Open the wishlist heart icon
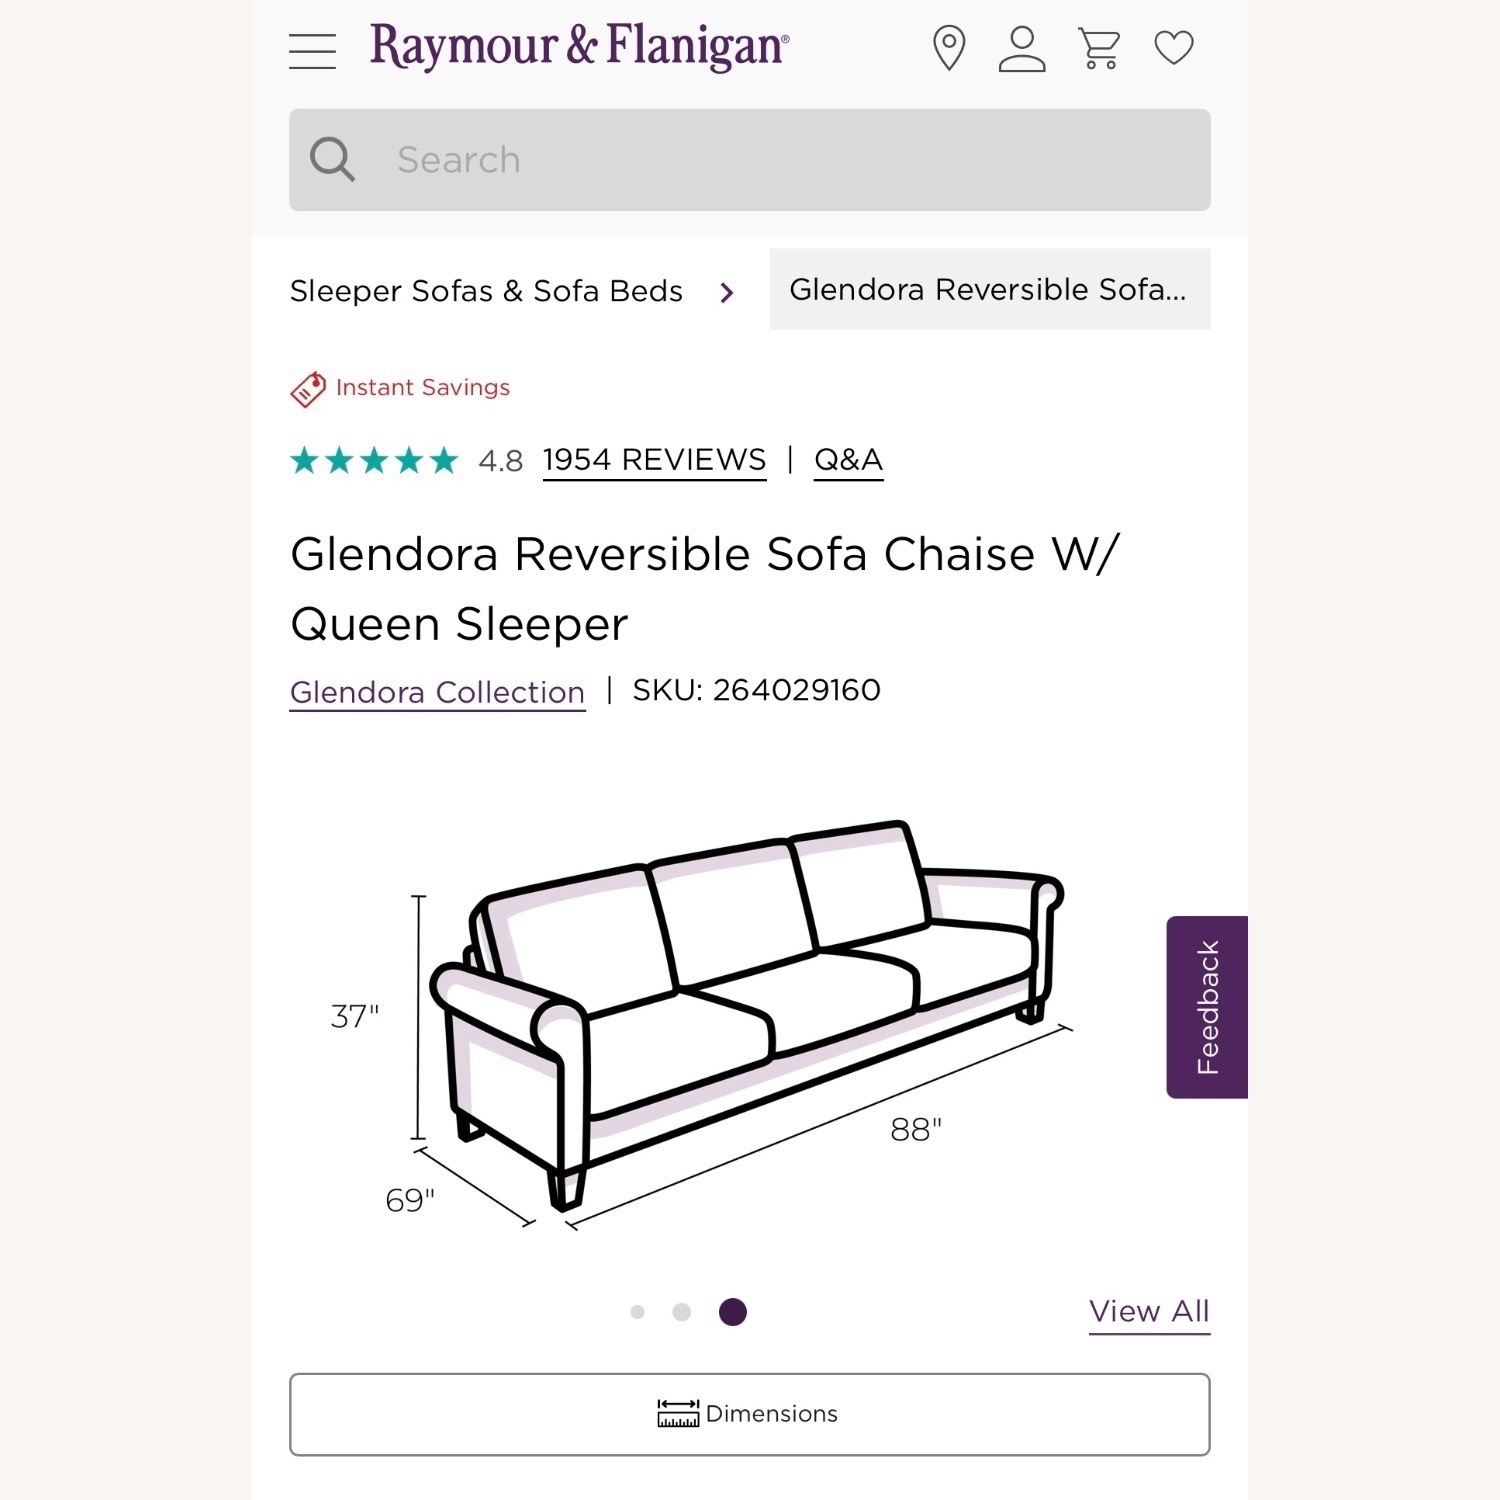Image resolution: width=1500 pixels, height=1500 pixels. point(1174,47)
